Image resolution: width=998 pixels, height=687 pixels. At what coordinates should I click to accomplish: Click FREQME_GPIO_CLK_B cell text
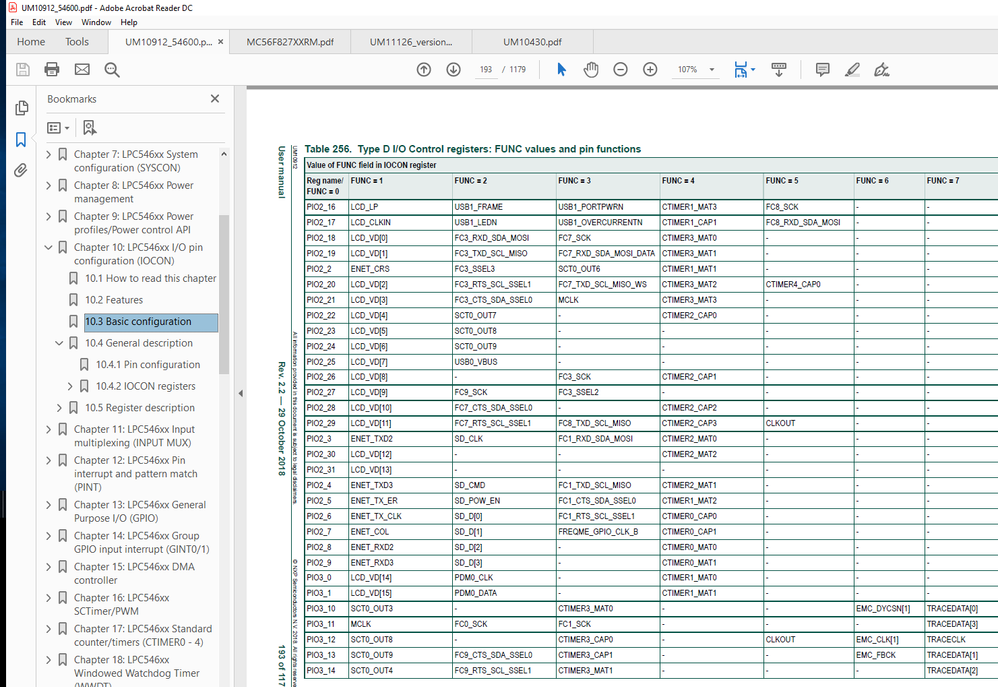[598, 532]
